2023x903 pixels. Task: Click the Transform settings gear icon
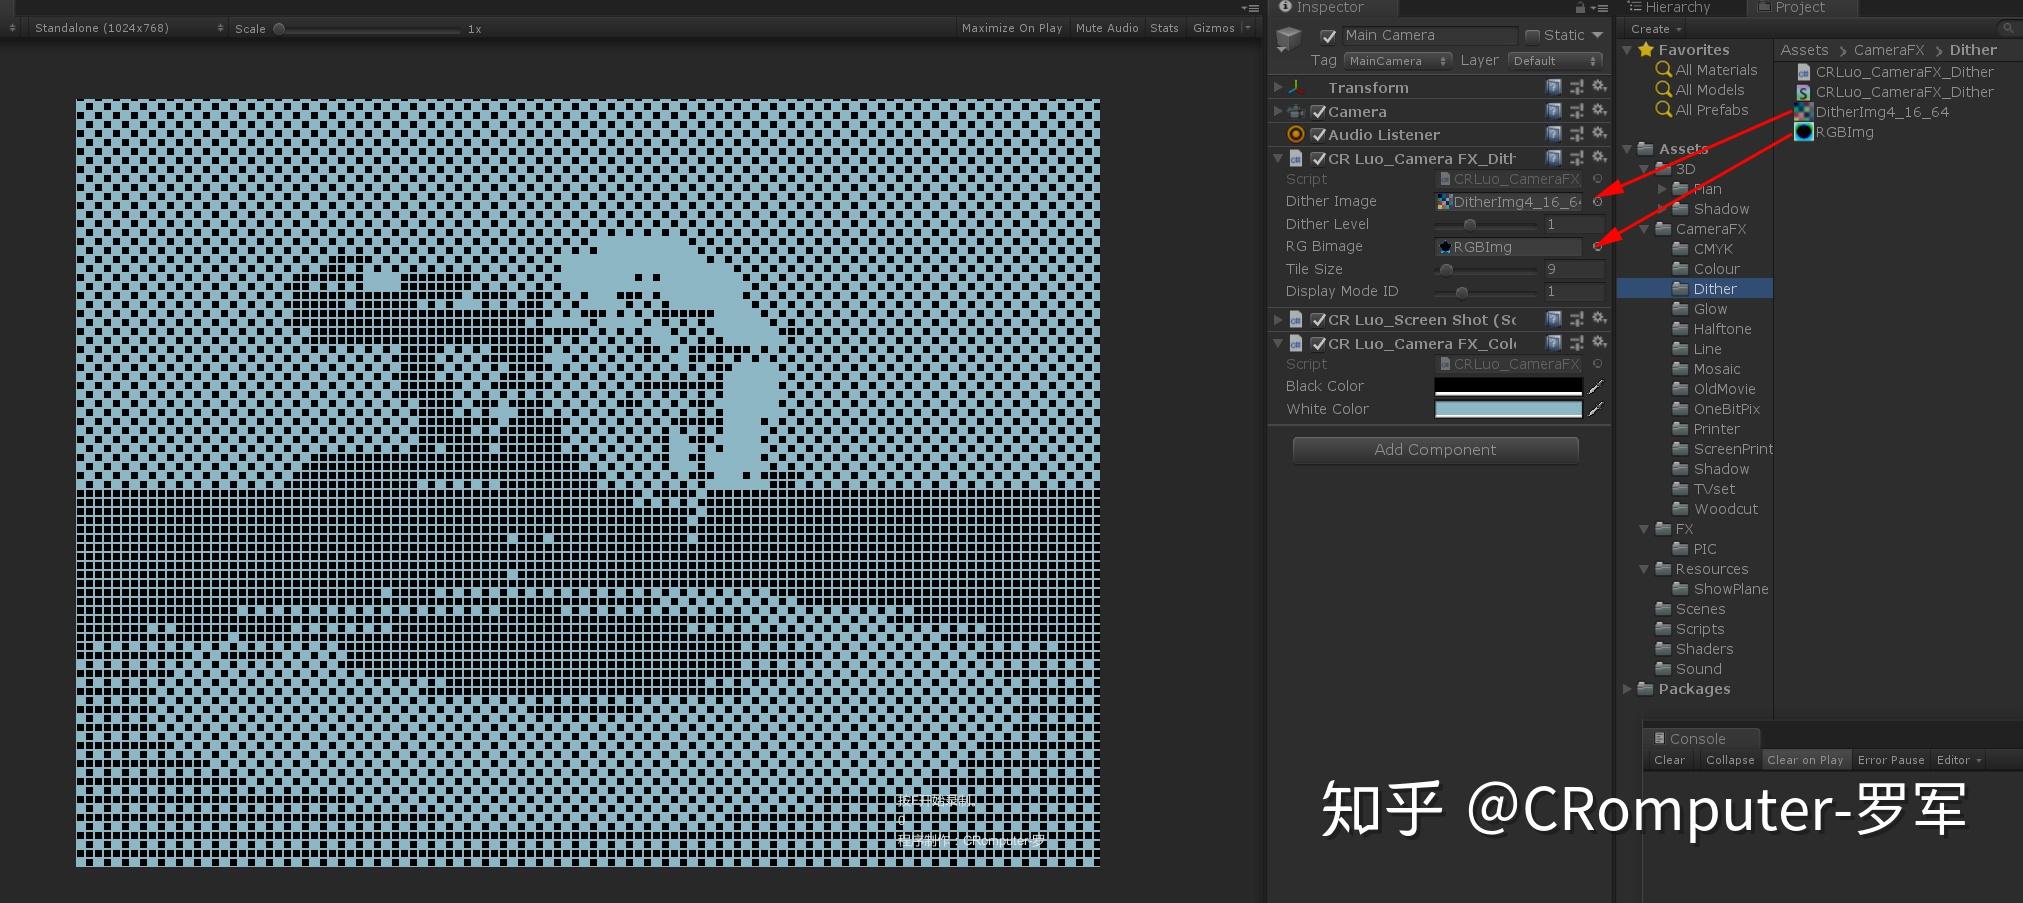coord(1601,87)
